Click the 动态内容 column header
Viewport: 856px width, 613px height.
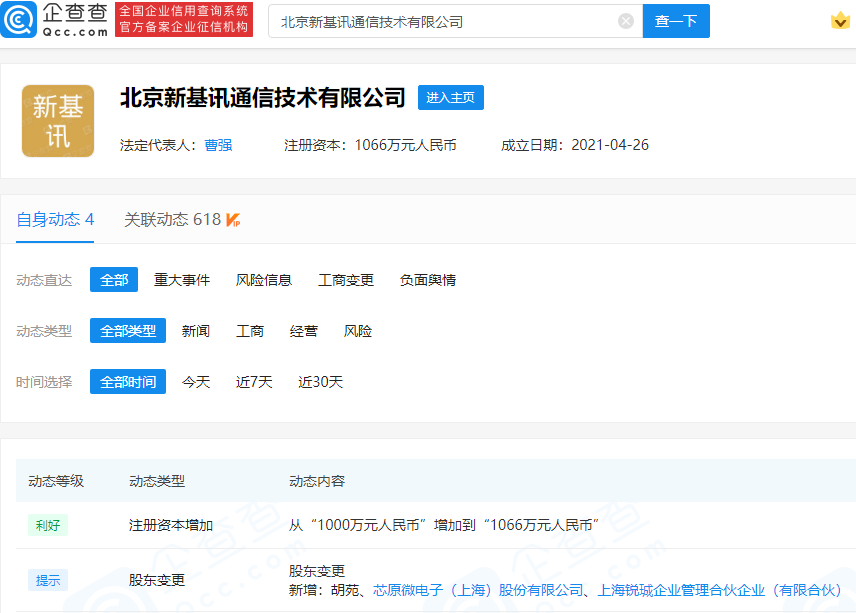pyautogui.click(x=317, y=481)
